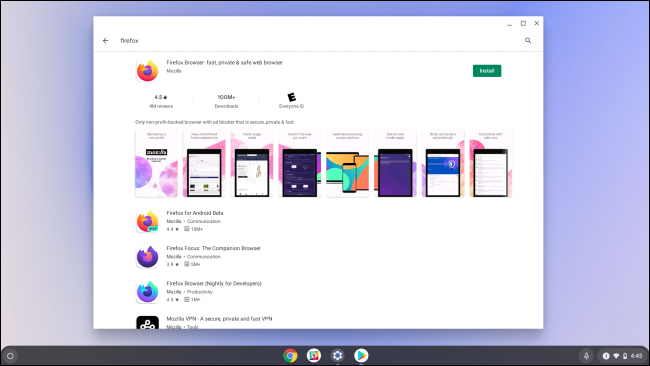Open the Firefox Browser app icon
Screen dimensions: 650x366
point(148,71)
